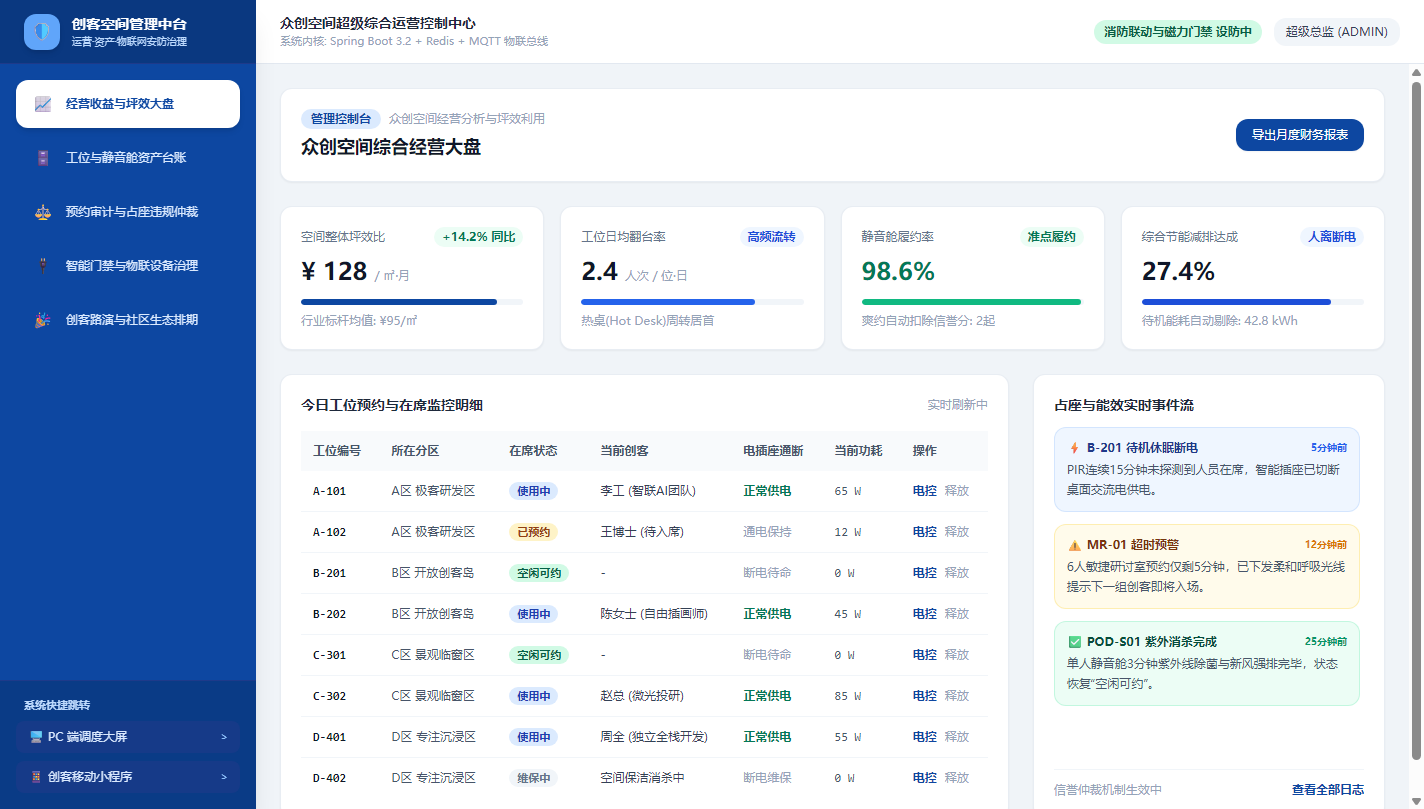Click 高频流转 badge
This screenshot has width=1424, height=809.
(x=771, y=237)
